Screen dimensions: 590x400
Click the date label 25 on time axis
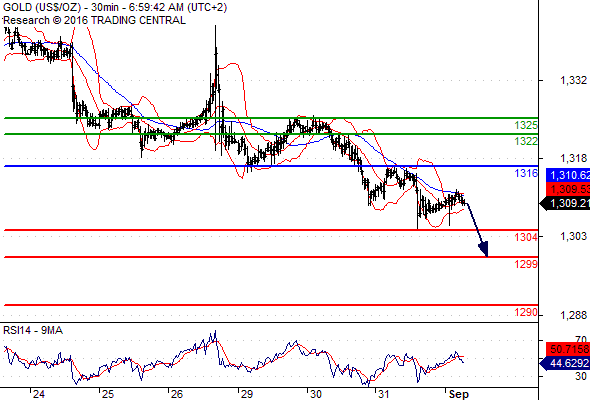(x=108, y=394)
